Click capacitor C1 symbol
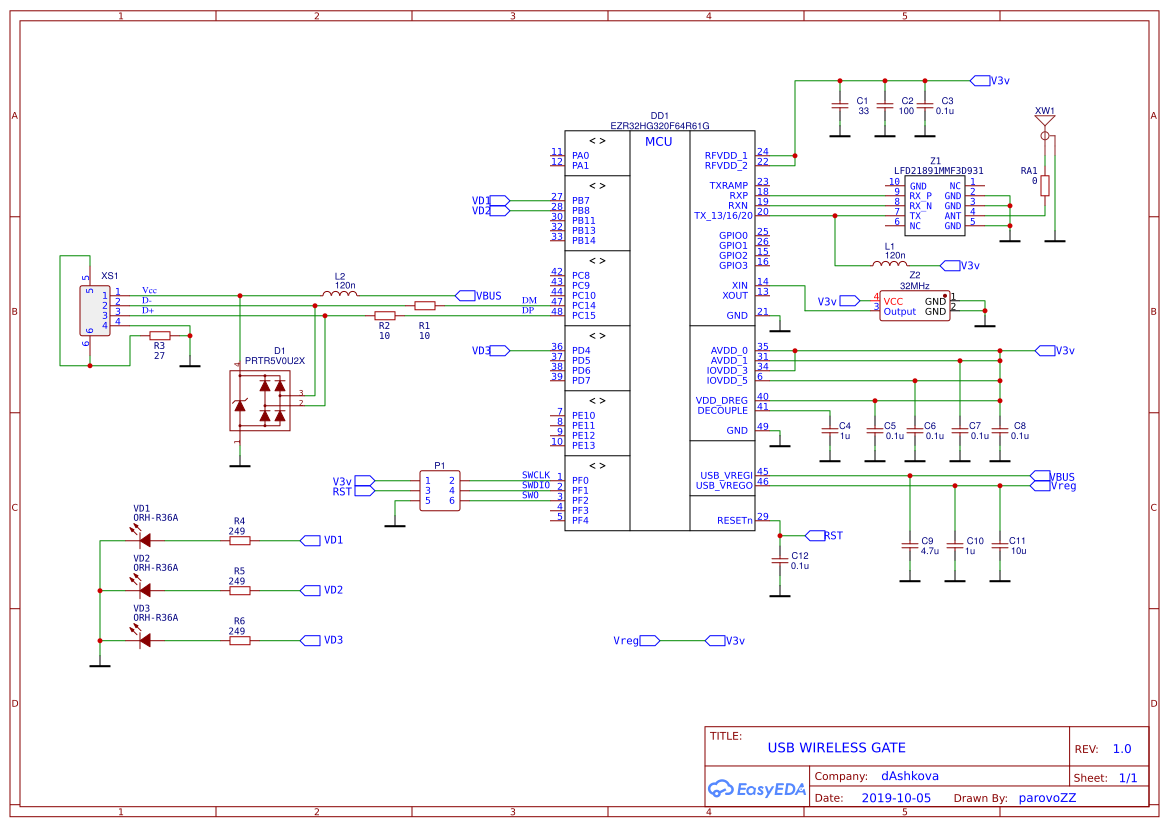Image resolution: width=1169 pixels, height=828 pixels. pyautogui.click(x=840, y=107)
